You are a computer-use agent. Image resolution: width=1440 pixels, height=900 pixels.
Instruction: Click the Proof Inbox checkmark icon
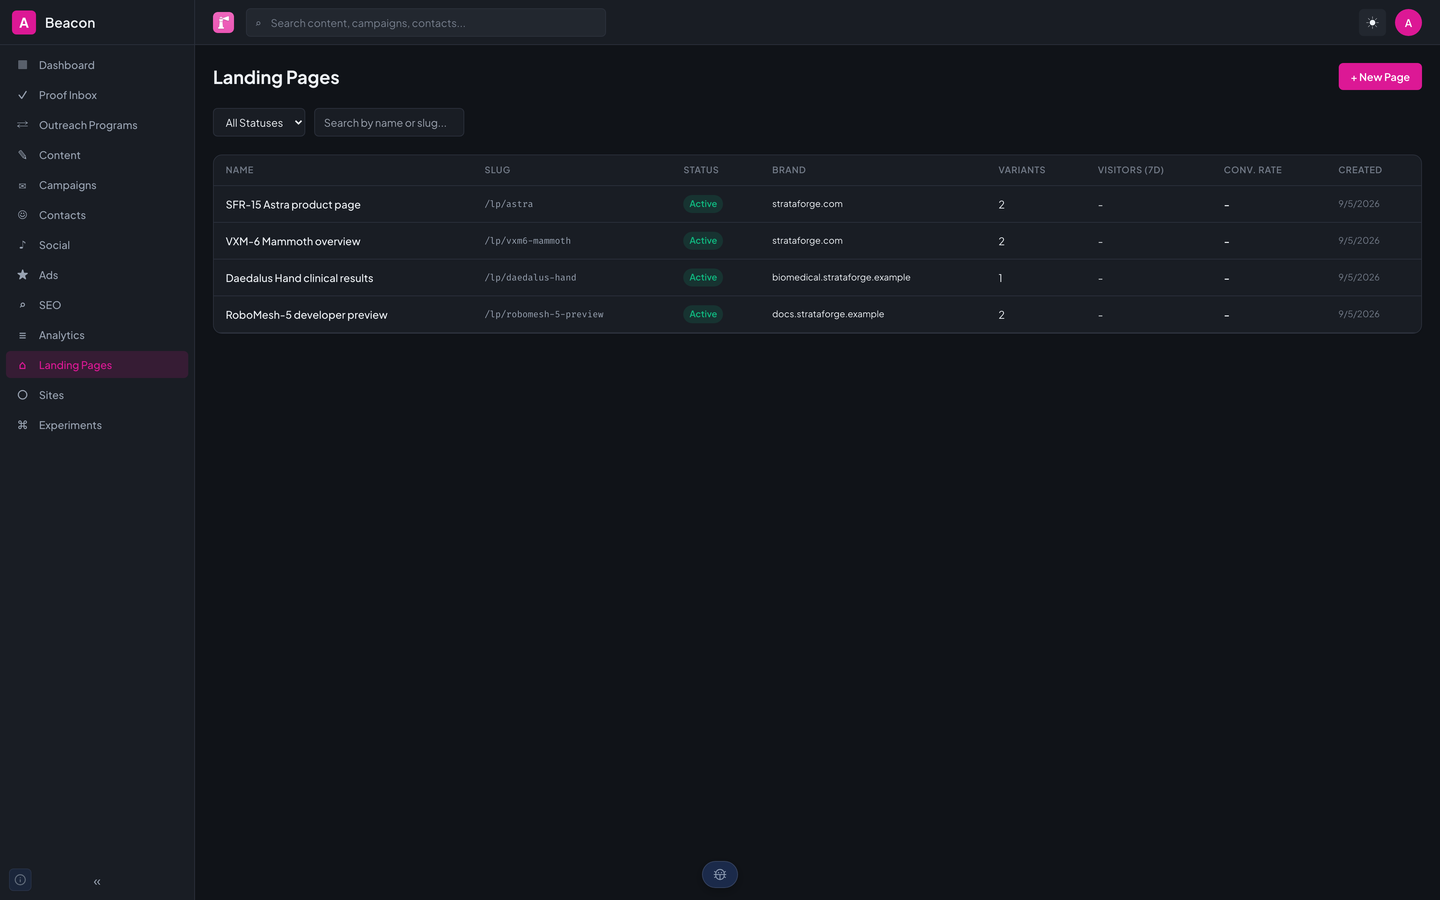tap(22, 95)
